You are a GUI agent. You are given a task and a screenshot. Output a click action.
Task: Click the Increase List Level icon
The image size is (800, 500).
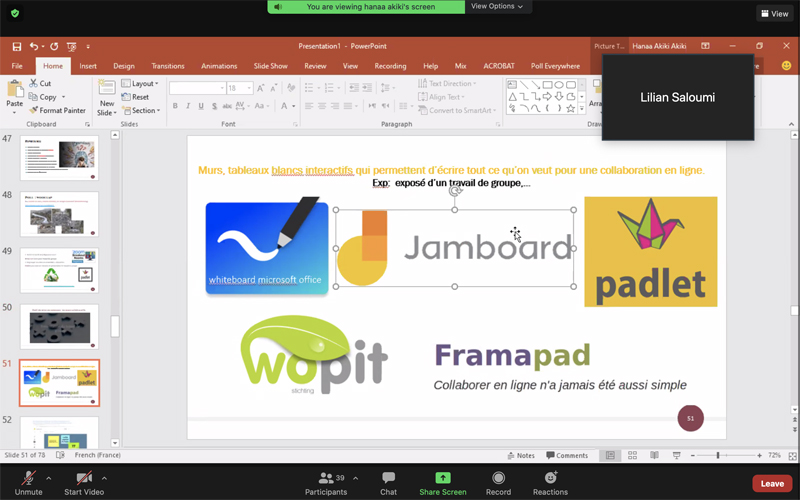[367, 88]
